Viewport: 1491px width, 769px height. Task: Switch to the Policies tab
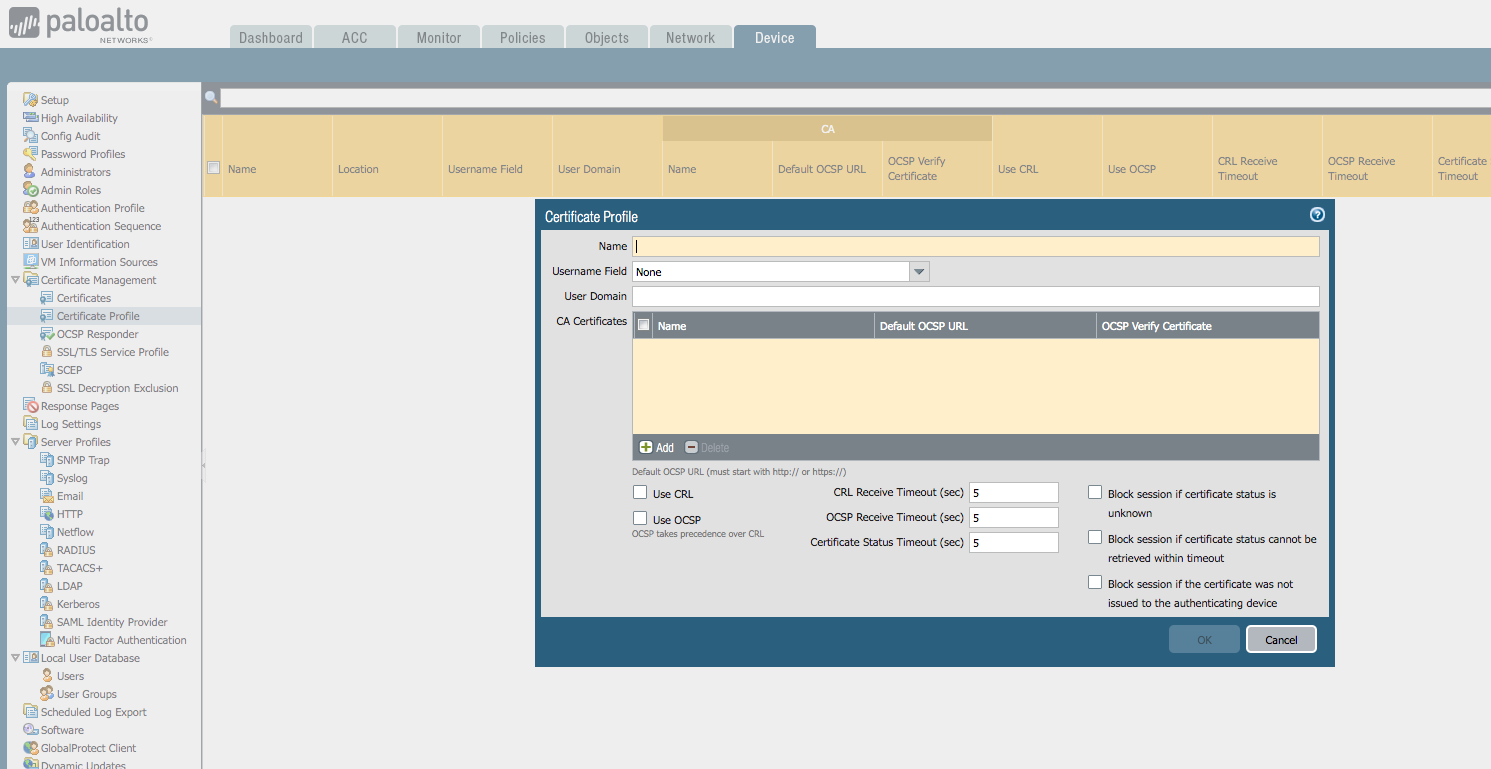click(522, 38)
